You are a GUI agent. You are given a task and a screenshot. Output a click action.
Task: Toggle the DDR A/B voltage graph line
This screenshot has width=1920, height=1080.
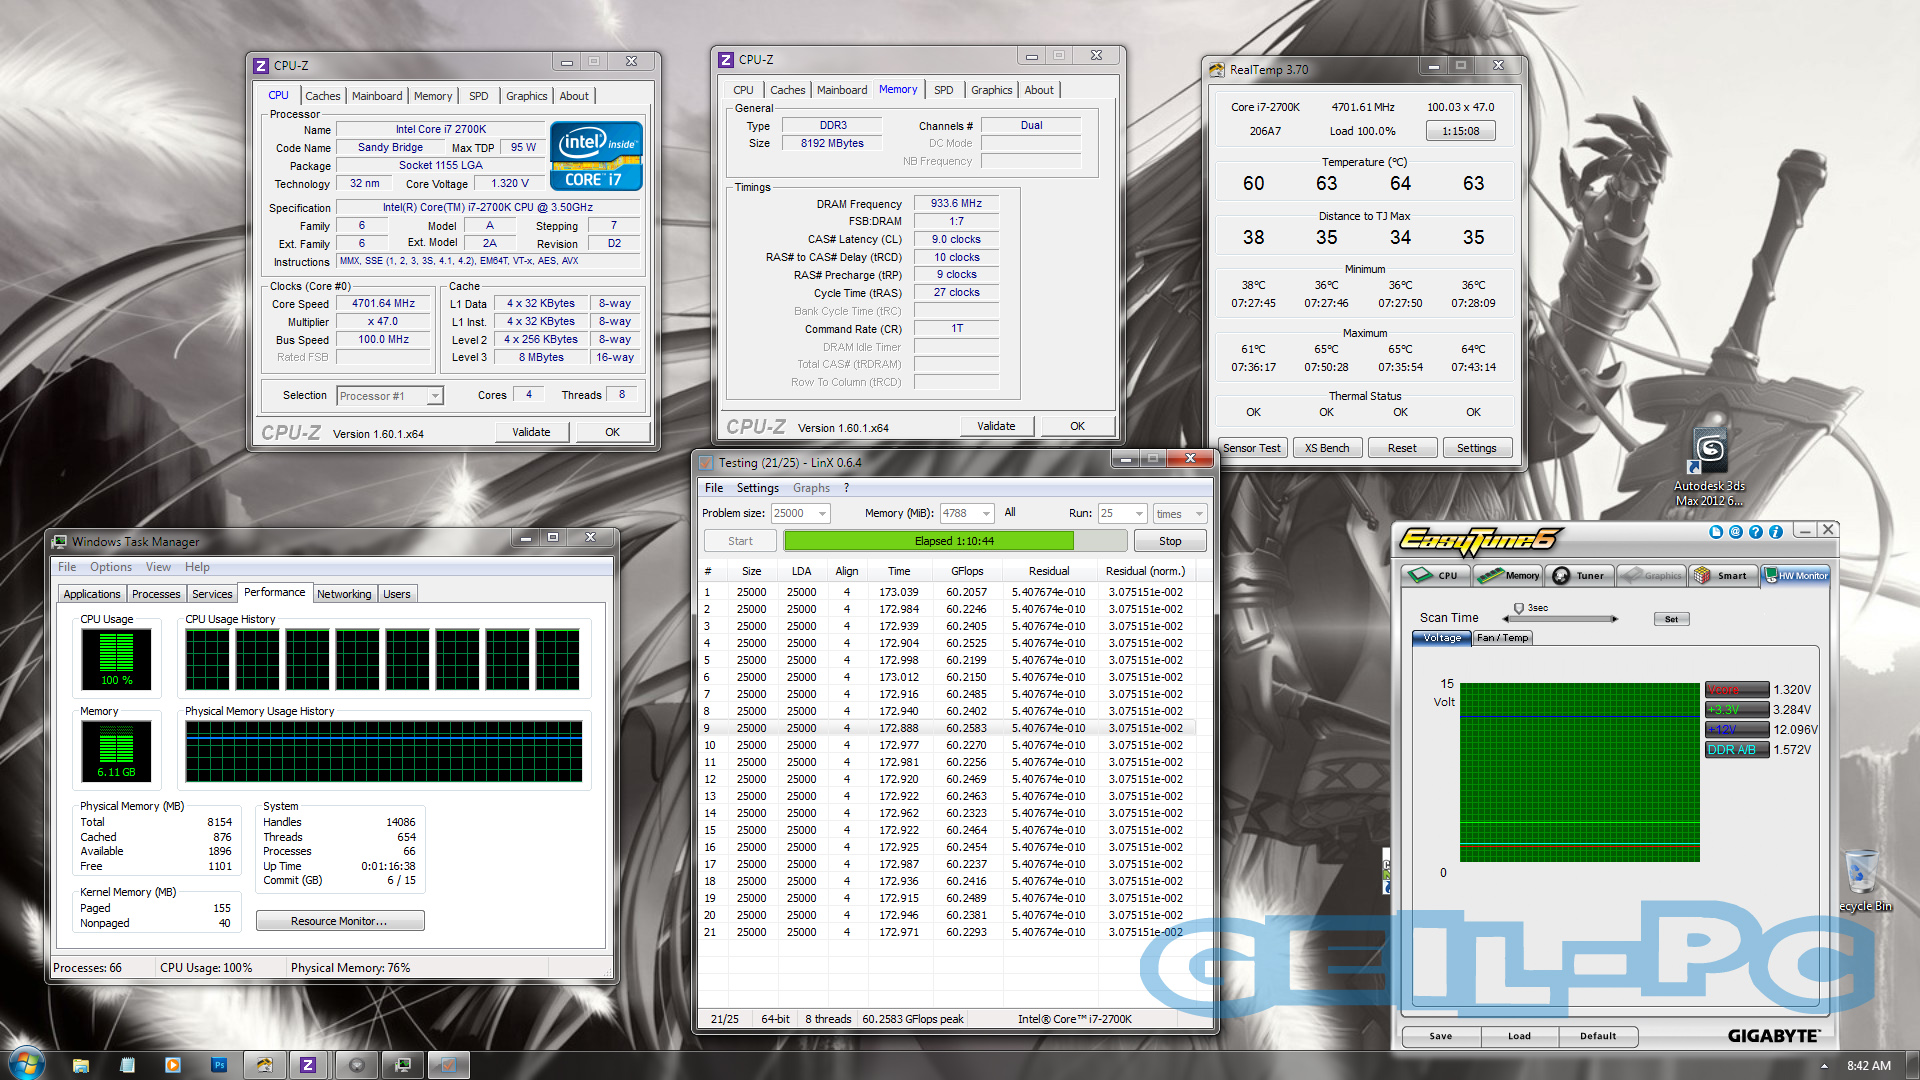[1736, 750]
